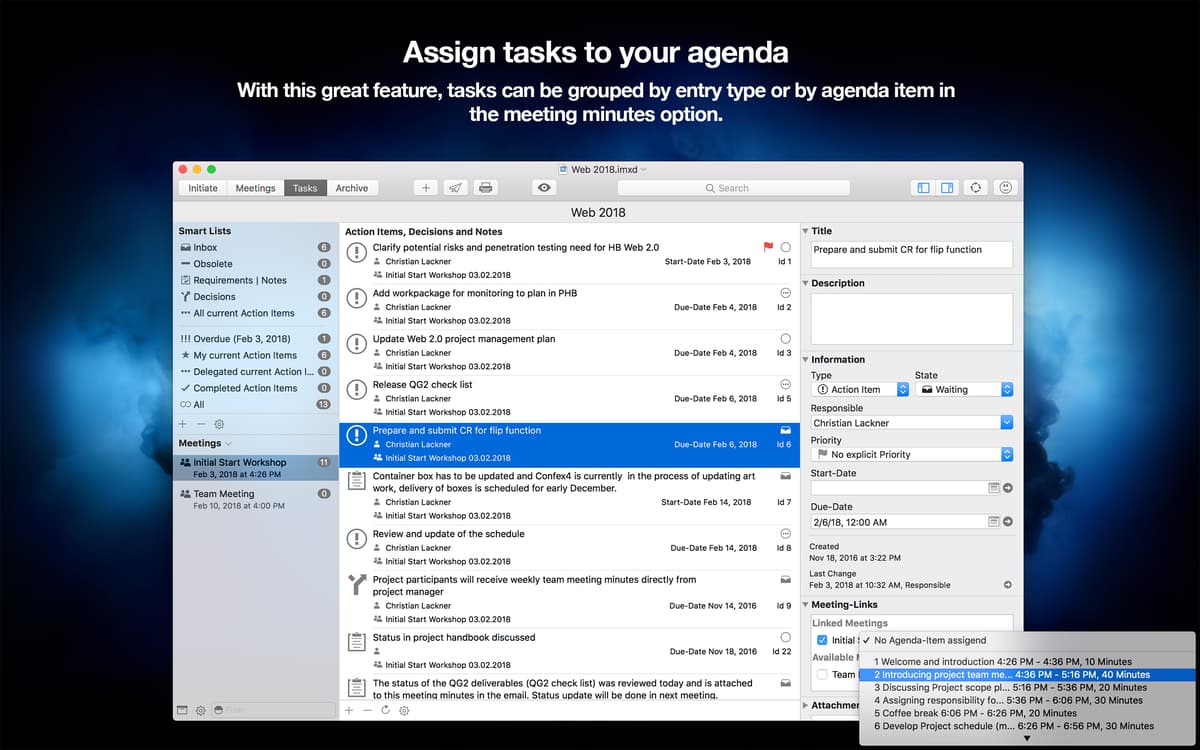This screenshot has width=1200, height=750.
Task: Collapse the Meeting-Links section triangle
Action: coord(806,605)
